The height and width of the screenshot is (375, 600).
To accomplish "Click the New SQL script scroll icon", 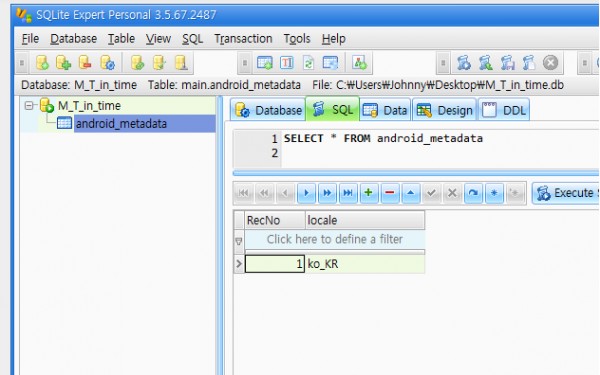I will (529, 63).
